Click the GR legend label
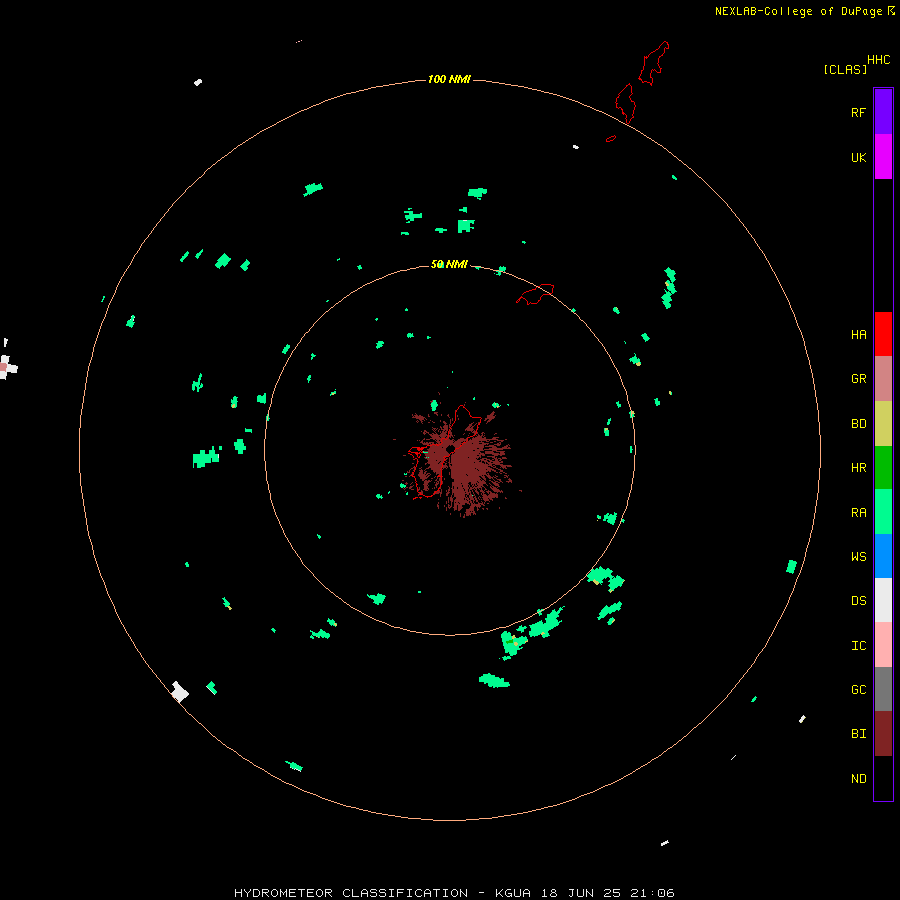This screenshot has width=900, height=900. click(x=858, y=379)
